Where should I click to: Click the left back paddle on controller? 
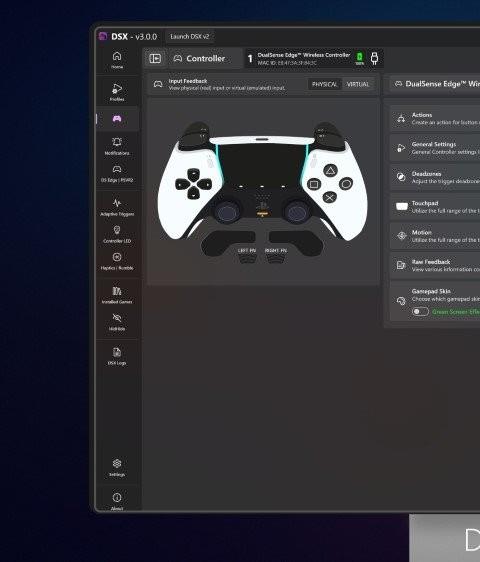pyautogui.click(x=228, y=243)
